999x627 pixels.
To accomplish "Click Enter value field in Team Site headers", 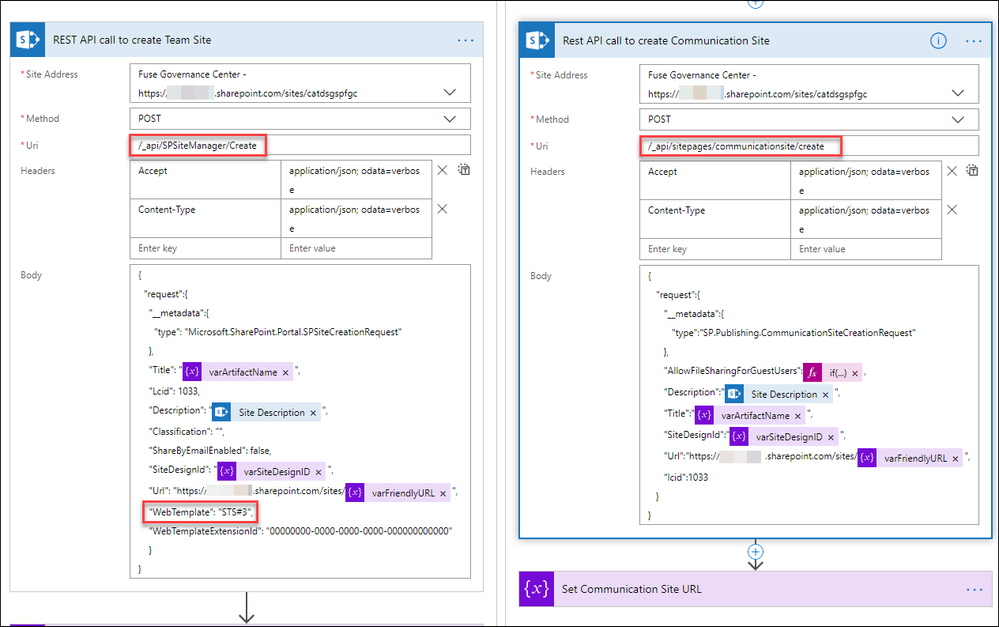I will click(x=356, y=249).
